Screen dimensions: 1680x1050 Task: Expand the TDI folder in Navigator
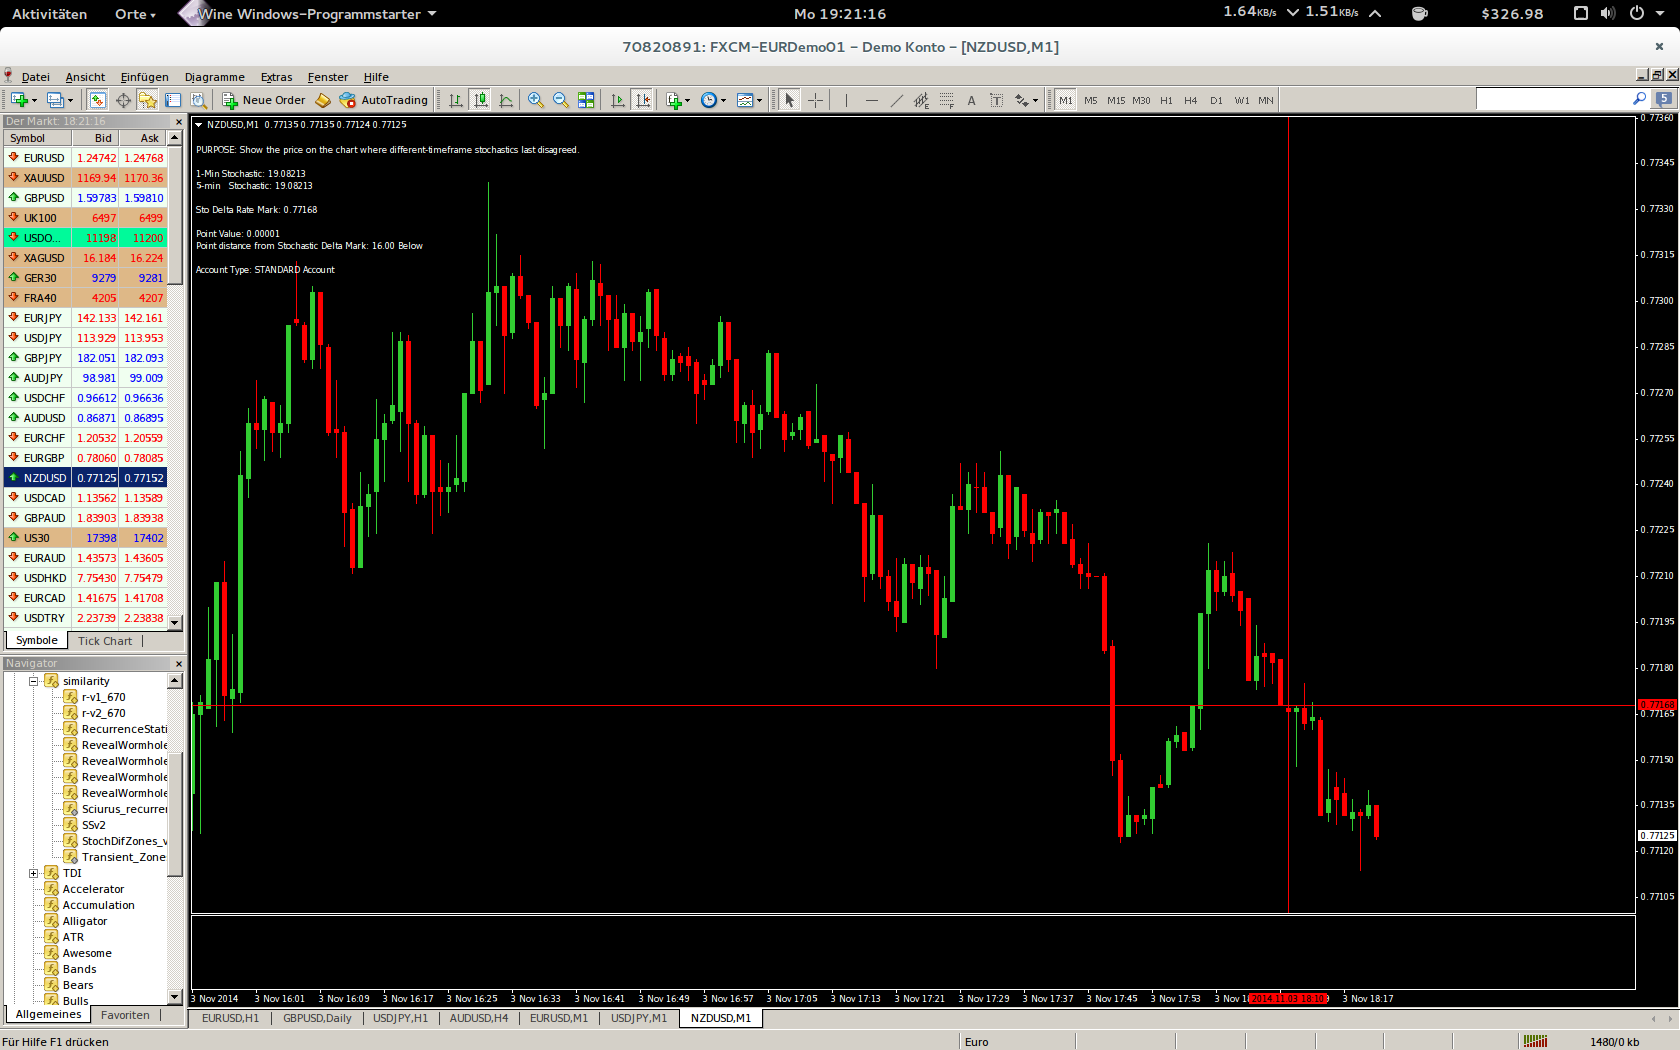pyautogui.click(x=33, y=873)
